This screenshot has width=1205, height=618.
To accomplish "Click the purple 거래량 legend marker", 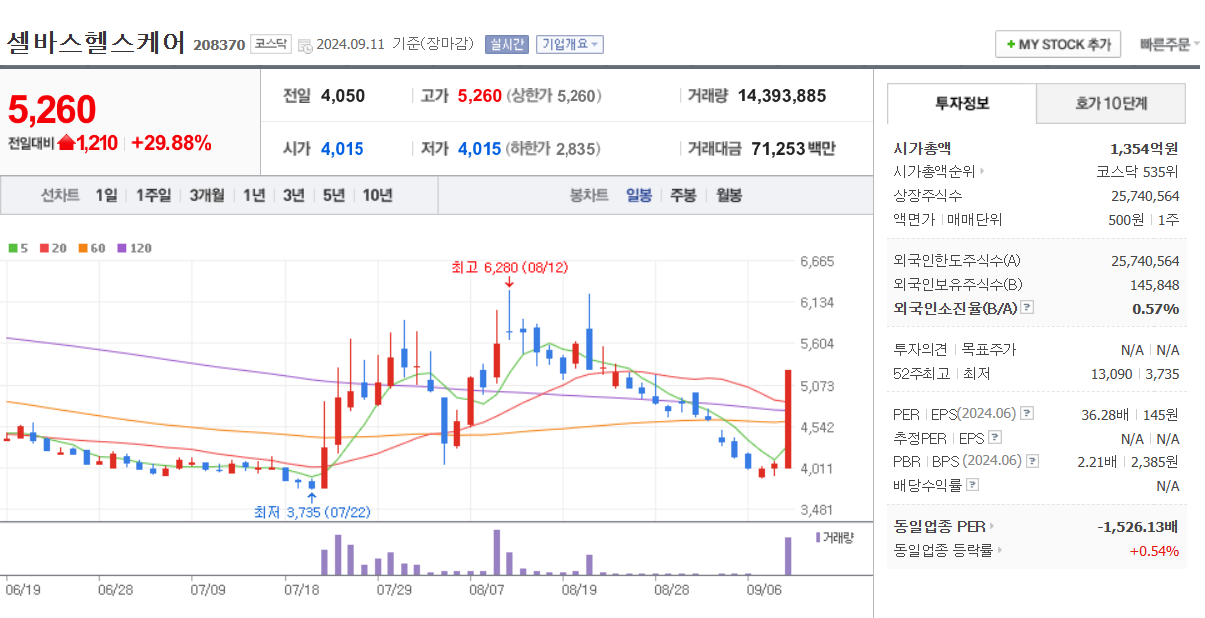I will pos(818,538).
